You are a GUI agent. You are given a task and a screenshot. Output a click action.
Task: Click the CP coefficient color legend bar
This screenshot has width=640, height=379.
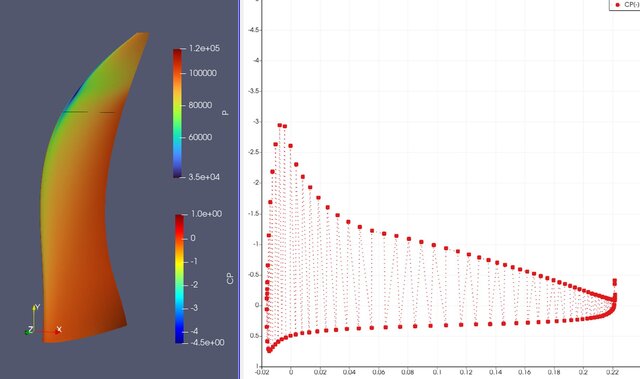(180, 279)
